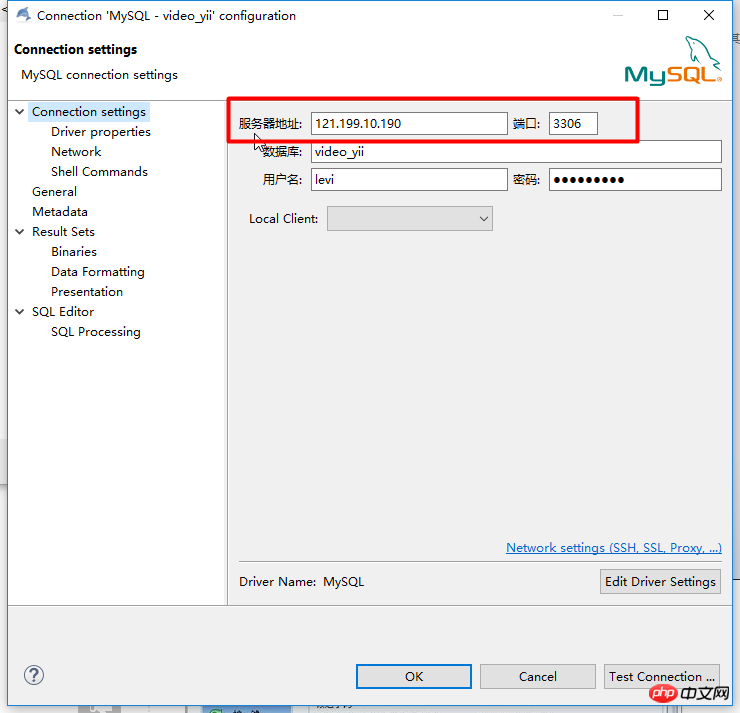
Task: Minimize the configuration dialog window
Action: (x=618, y=15)
